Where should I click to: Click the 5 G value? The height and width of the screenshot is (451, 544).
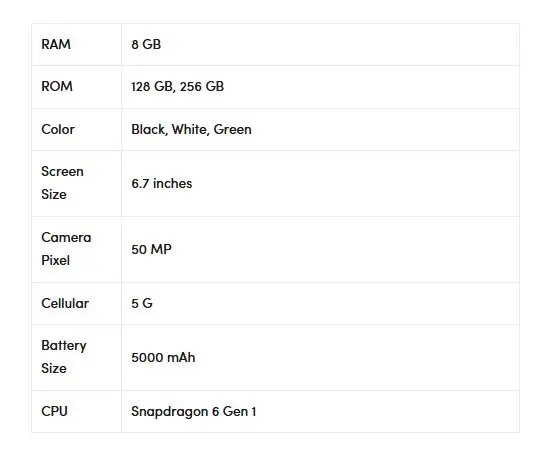tap(142, 304)
